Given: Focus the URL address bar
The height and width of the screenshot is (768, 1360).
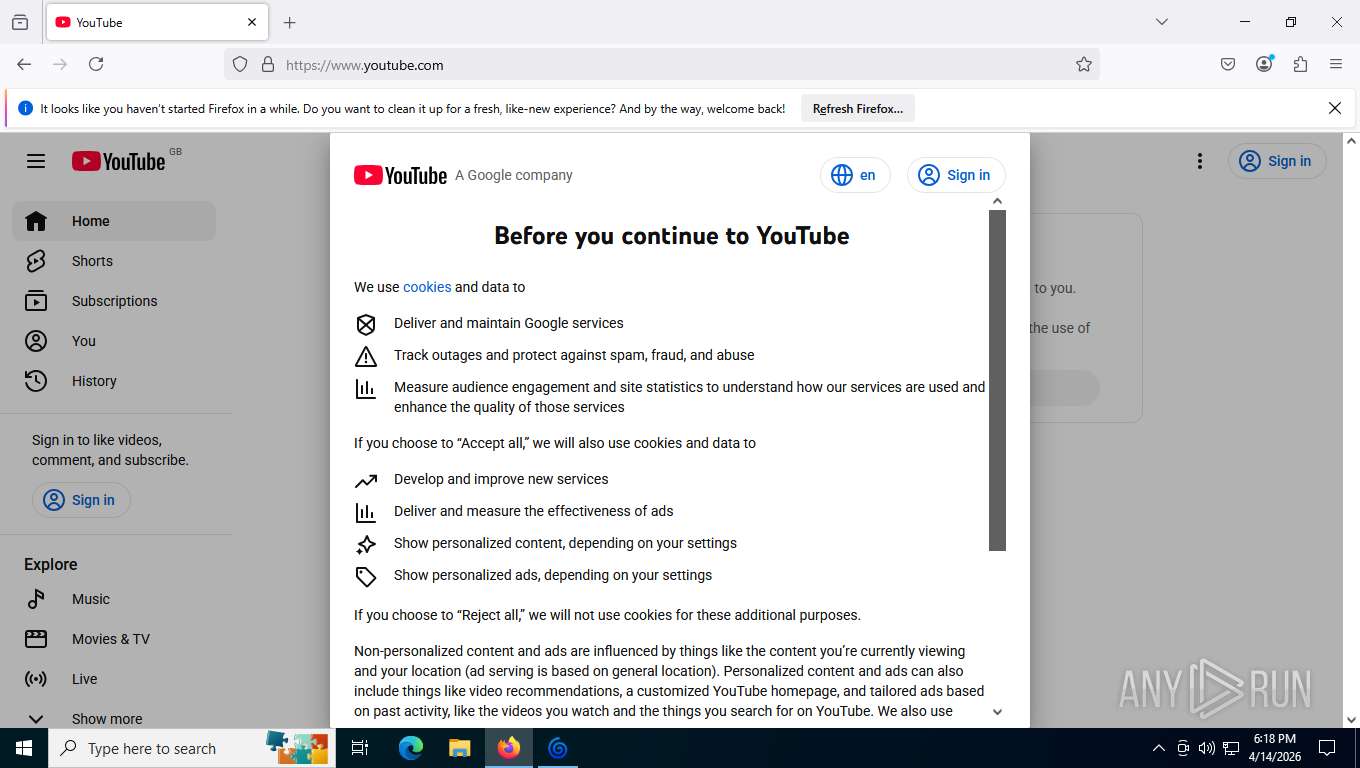Looking at the screenshot, I should 662,64.
